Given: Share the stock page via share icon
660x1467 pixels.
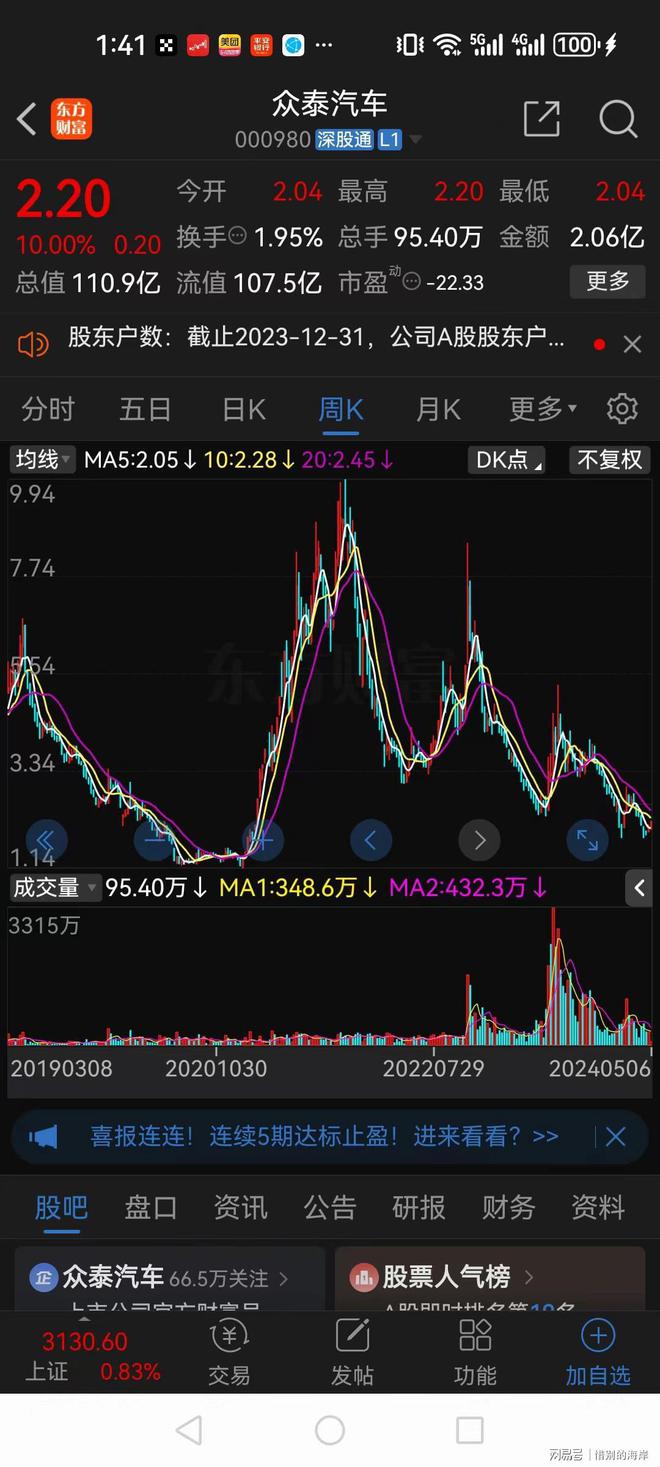Looking at the screenshot, I should (x=542, y=119).
